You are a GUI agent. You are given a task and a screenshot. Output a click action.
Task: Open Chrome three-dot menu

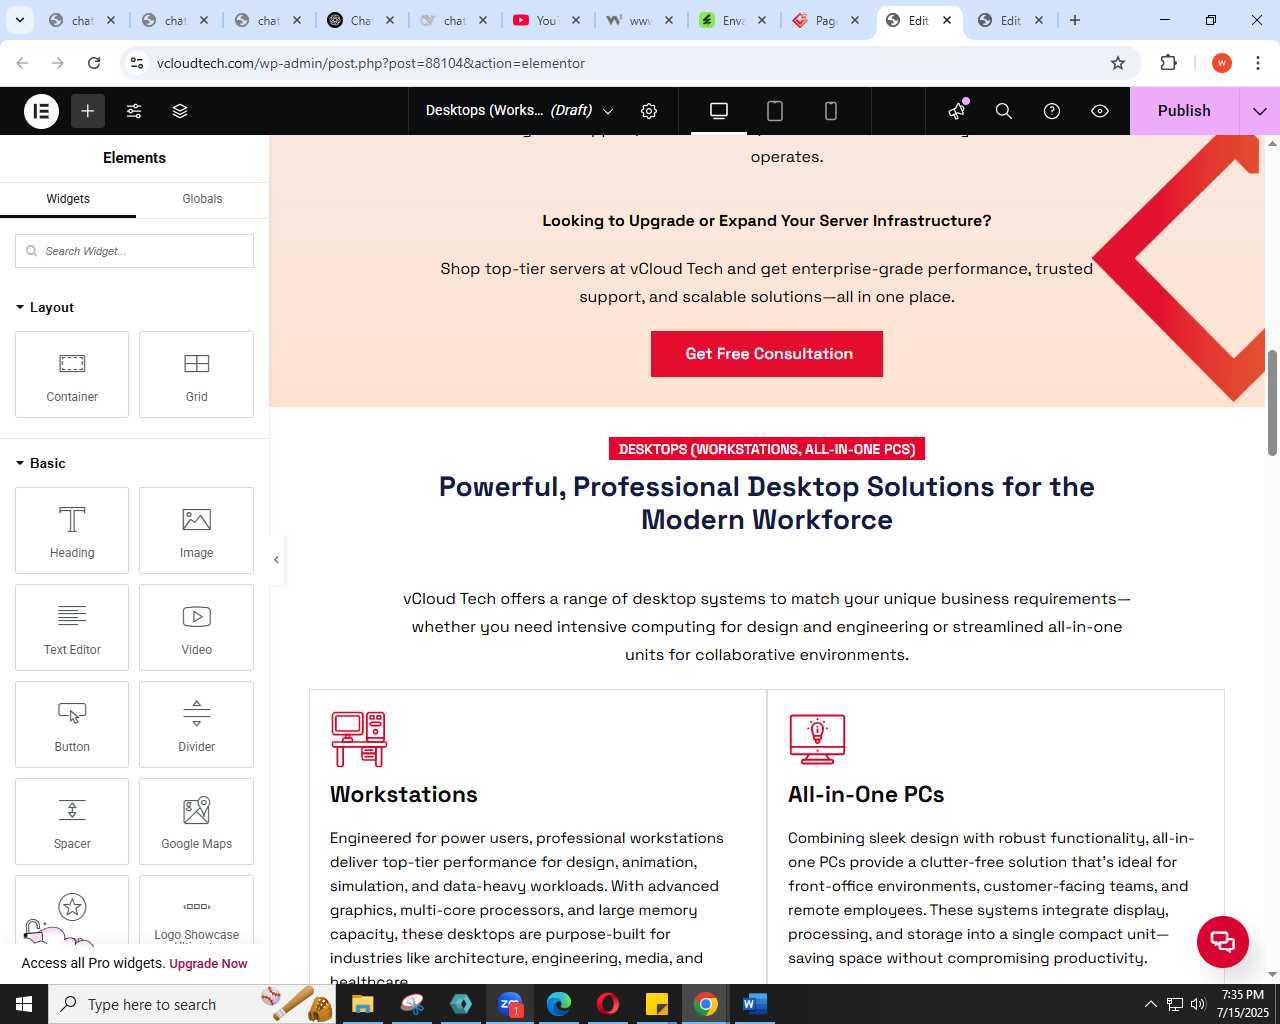pos(1258,63)
